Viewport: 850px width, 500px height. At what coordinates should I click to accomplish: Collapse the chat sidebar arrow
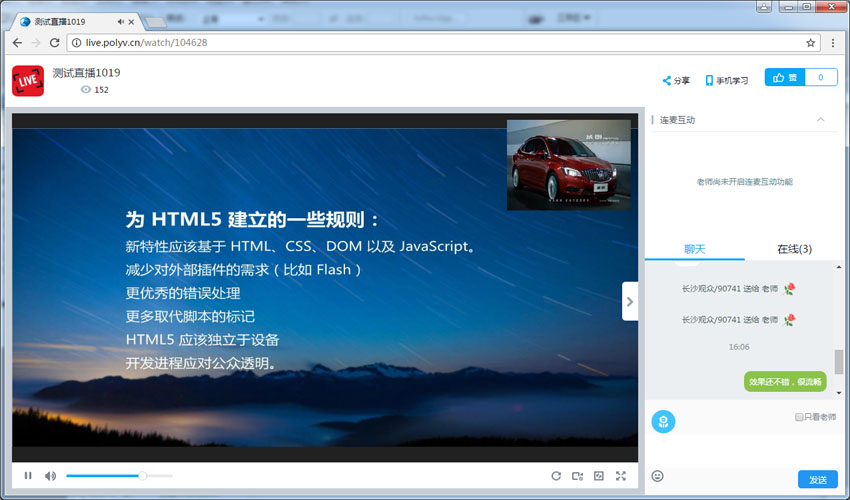point(630,302)
